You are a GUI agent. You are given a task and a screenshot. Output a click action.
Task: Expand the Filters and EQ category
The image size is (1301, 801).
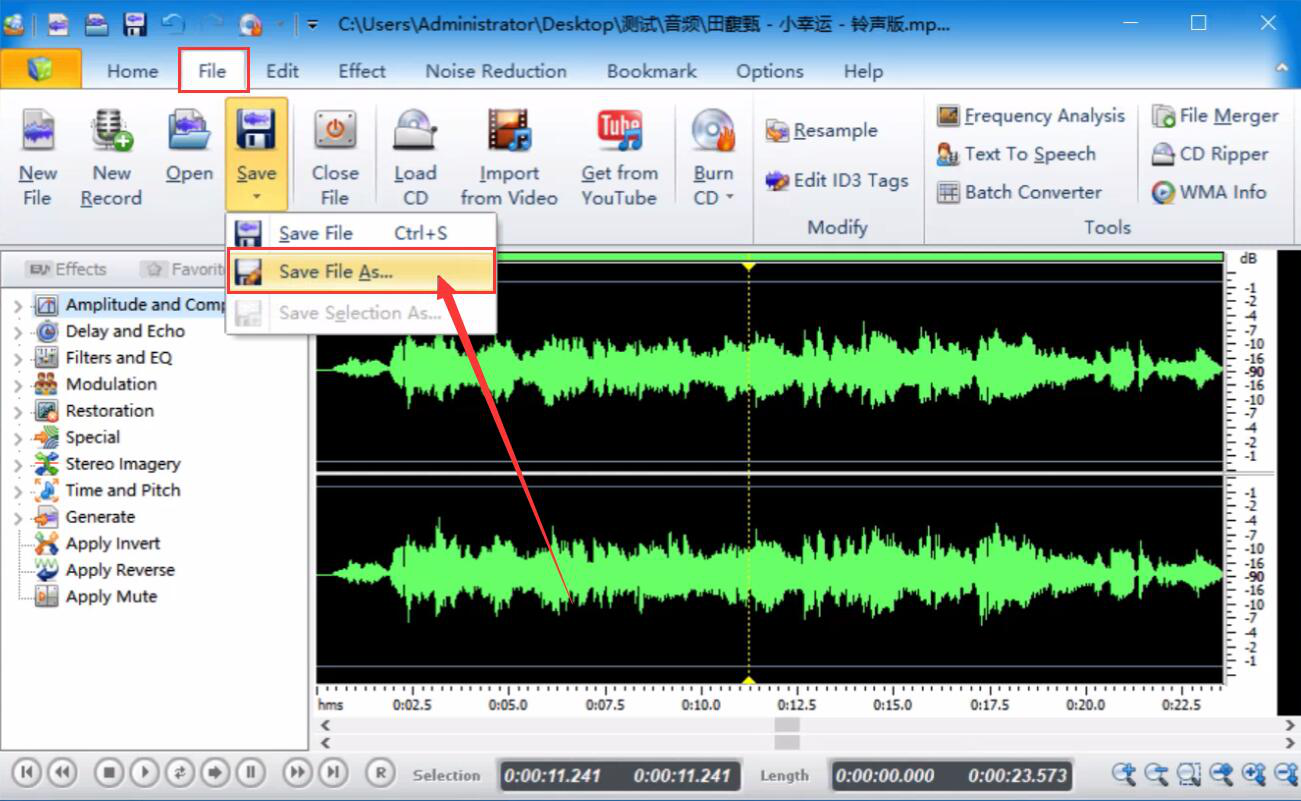click(x=18, y=358)
